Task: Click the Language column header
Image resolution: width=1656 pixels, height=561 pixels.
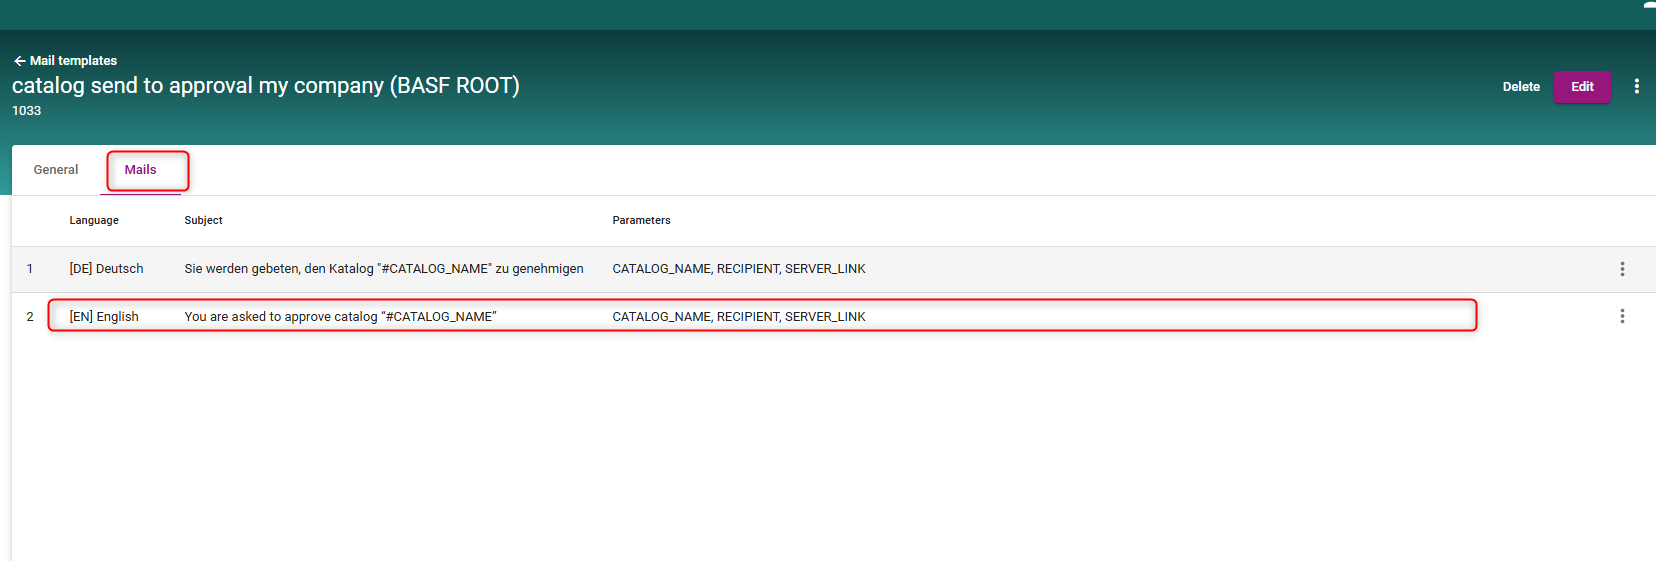Action: tap(94, 221)
